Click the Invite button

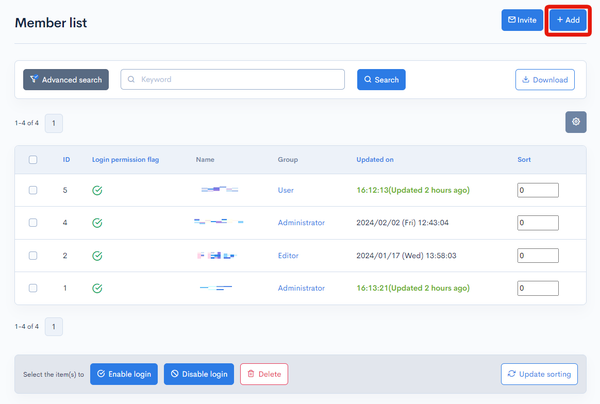coord(522,20)
